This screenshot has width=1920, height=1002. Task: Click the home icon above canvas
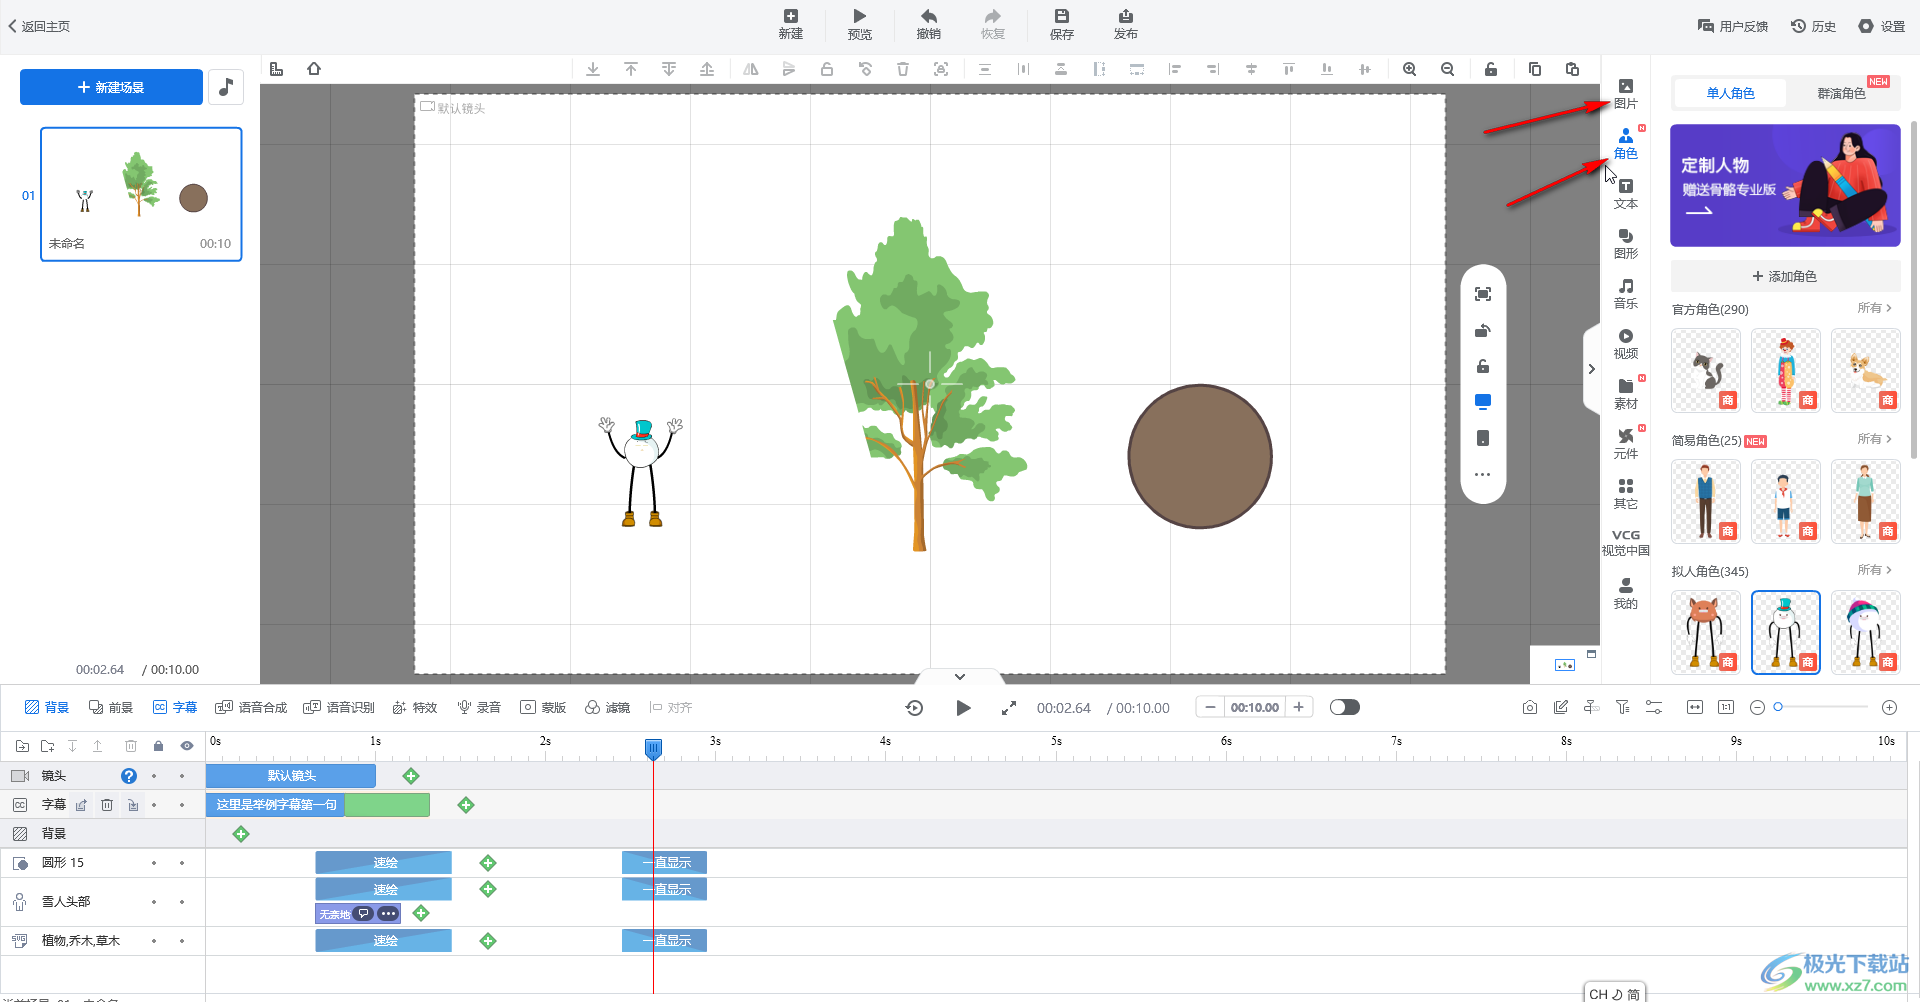(314, 69)
